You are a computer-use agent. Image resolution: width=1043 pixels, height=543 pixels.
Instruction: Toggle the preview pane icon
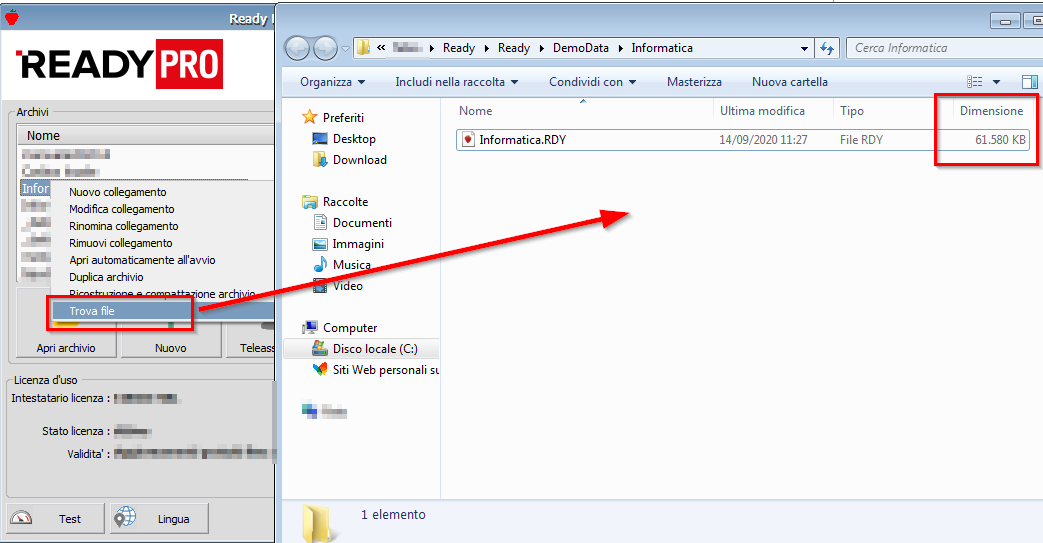pyautogui.click(x=1030, y=82)
